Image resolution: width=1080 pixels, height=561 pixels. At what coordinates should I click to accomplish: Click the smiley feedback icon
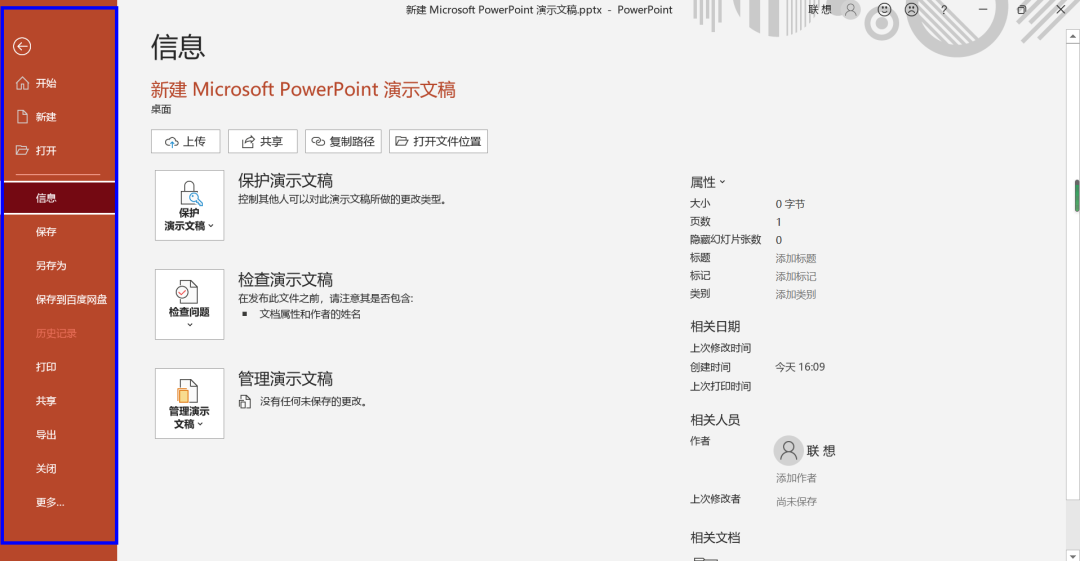884,10
